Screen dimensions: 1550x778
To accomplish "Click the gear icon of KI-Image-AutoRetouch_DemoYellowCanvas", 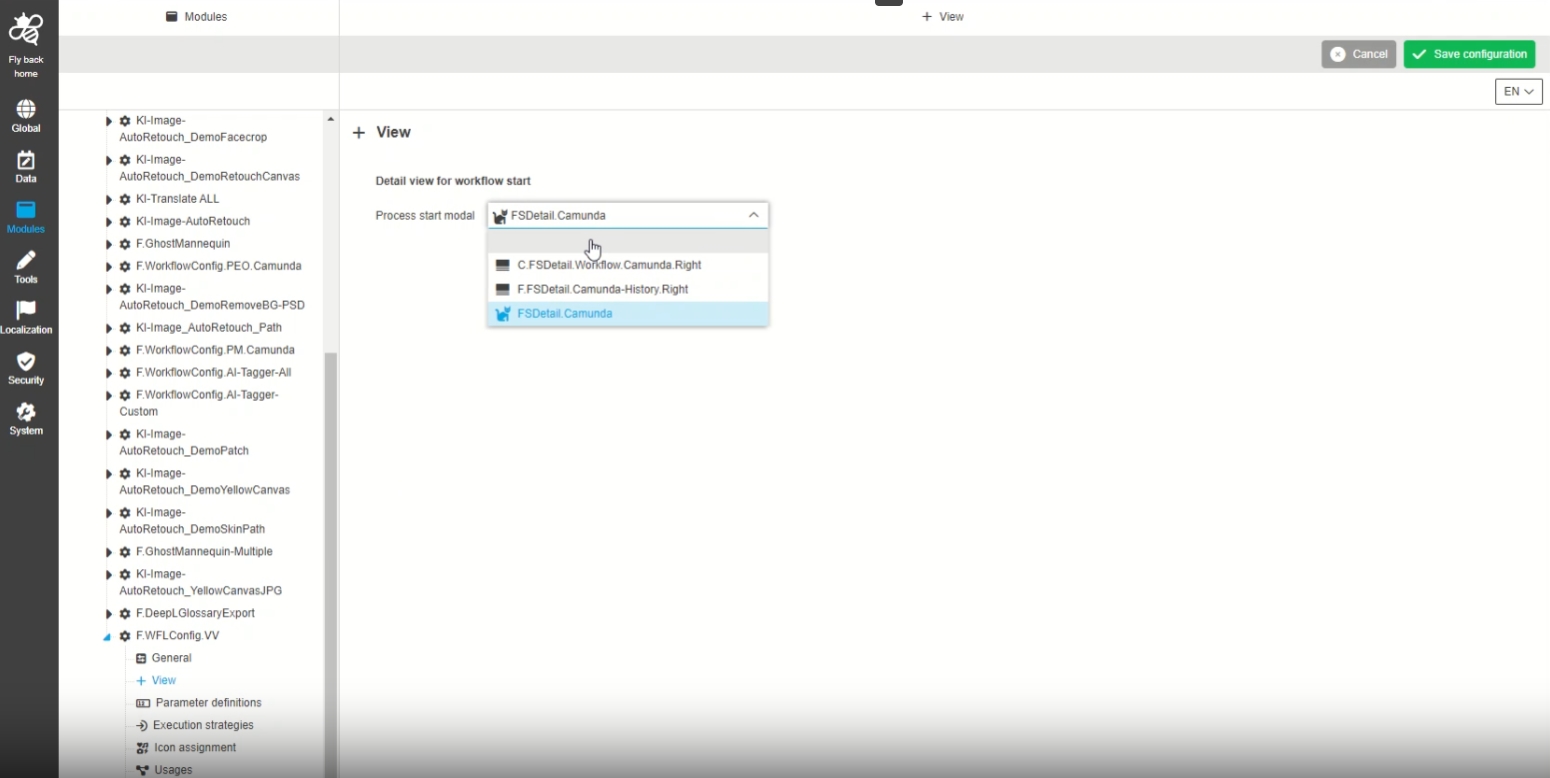I will [x=125, y=474].
